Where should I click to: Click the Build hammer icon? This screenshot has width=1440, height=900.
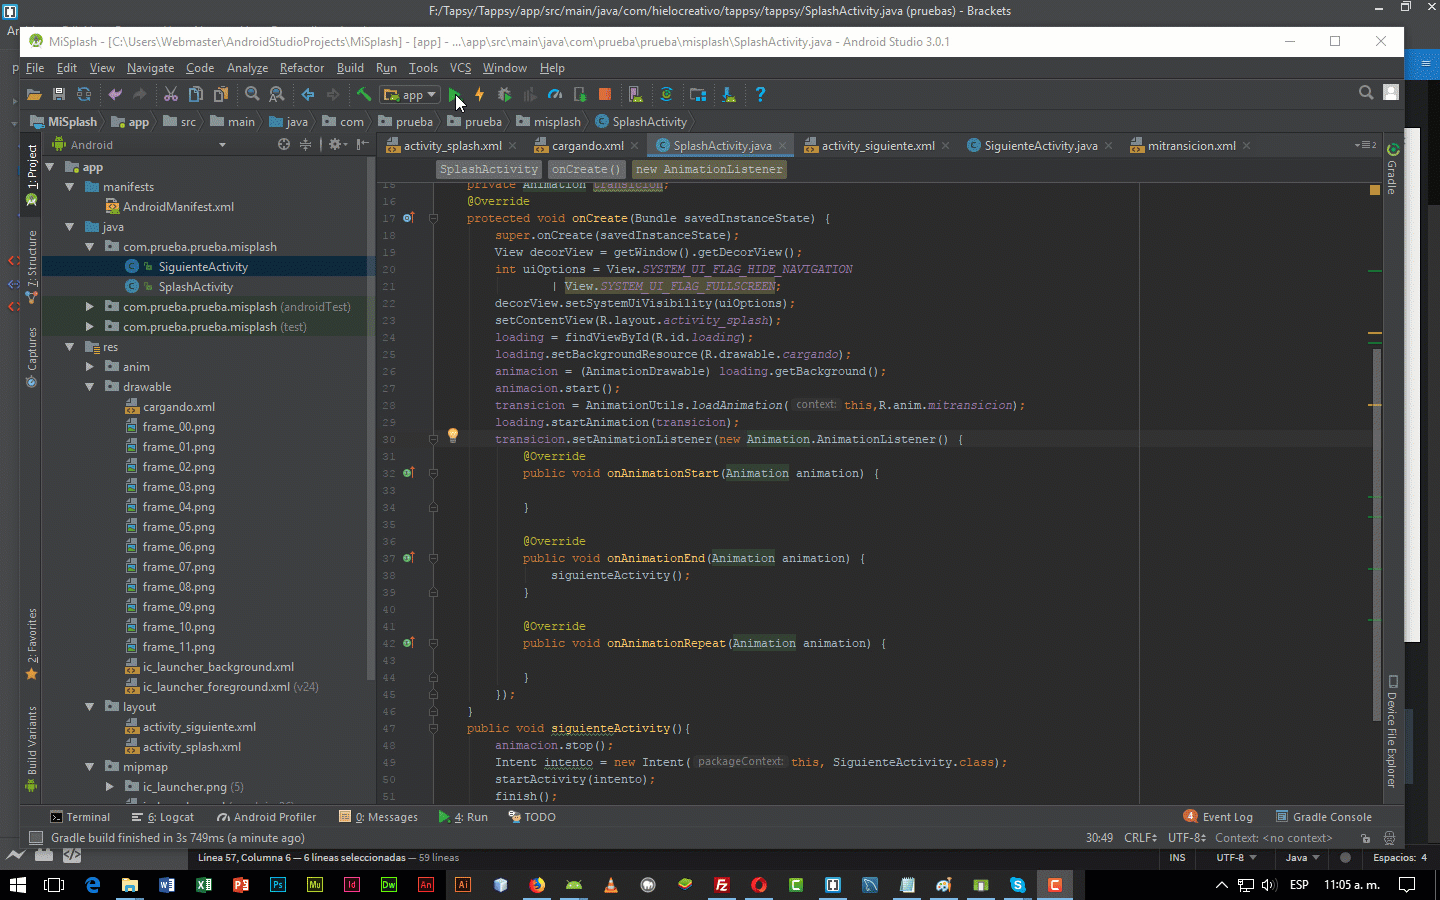click(x=363, y=93)
